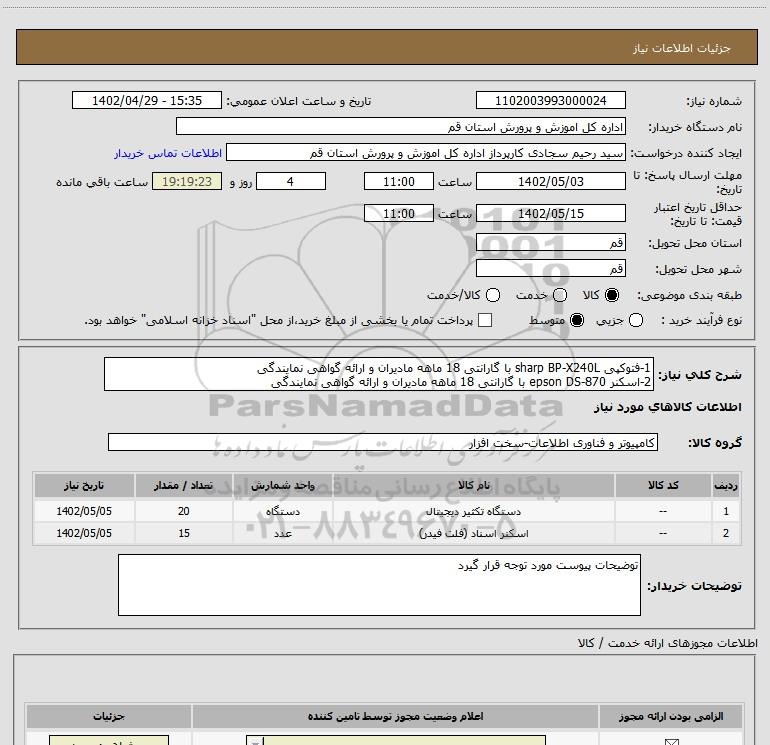This screenshot has height=745, width=770.
Task: Click the announcement date field 1402/04/29 - 15:35
Action: point(147,100)
